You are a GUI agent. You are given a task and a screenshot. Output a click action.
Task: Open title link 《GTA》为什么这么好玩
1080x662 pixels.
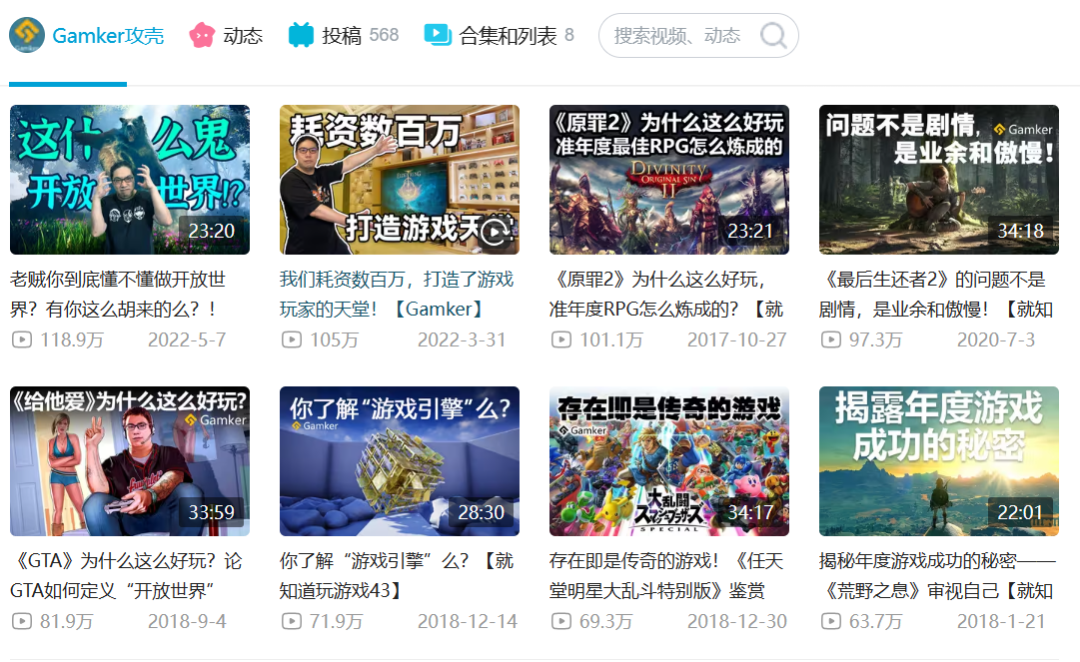click(126, 576)
